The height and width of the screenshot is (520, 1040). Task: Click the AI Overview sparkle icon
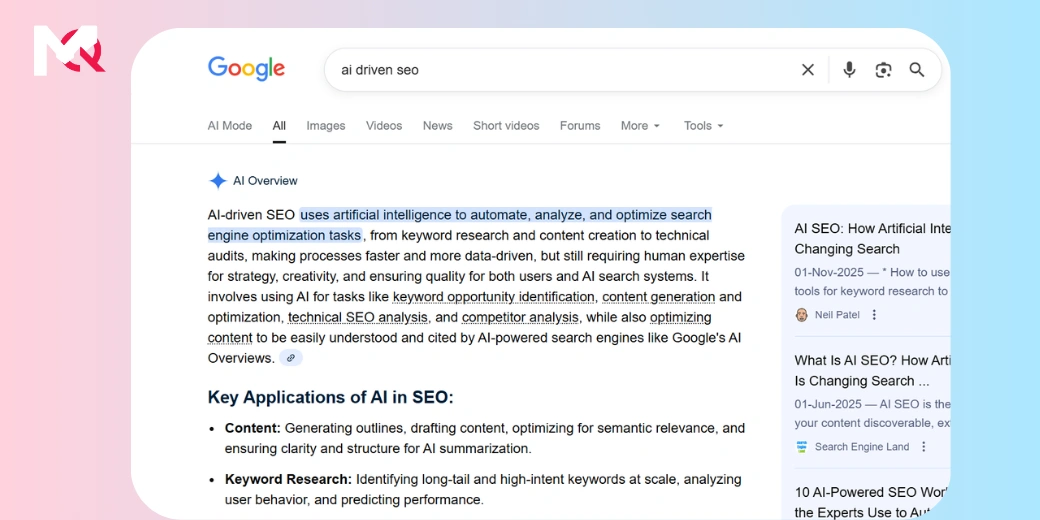218,180
